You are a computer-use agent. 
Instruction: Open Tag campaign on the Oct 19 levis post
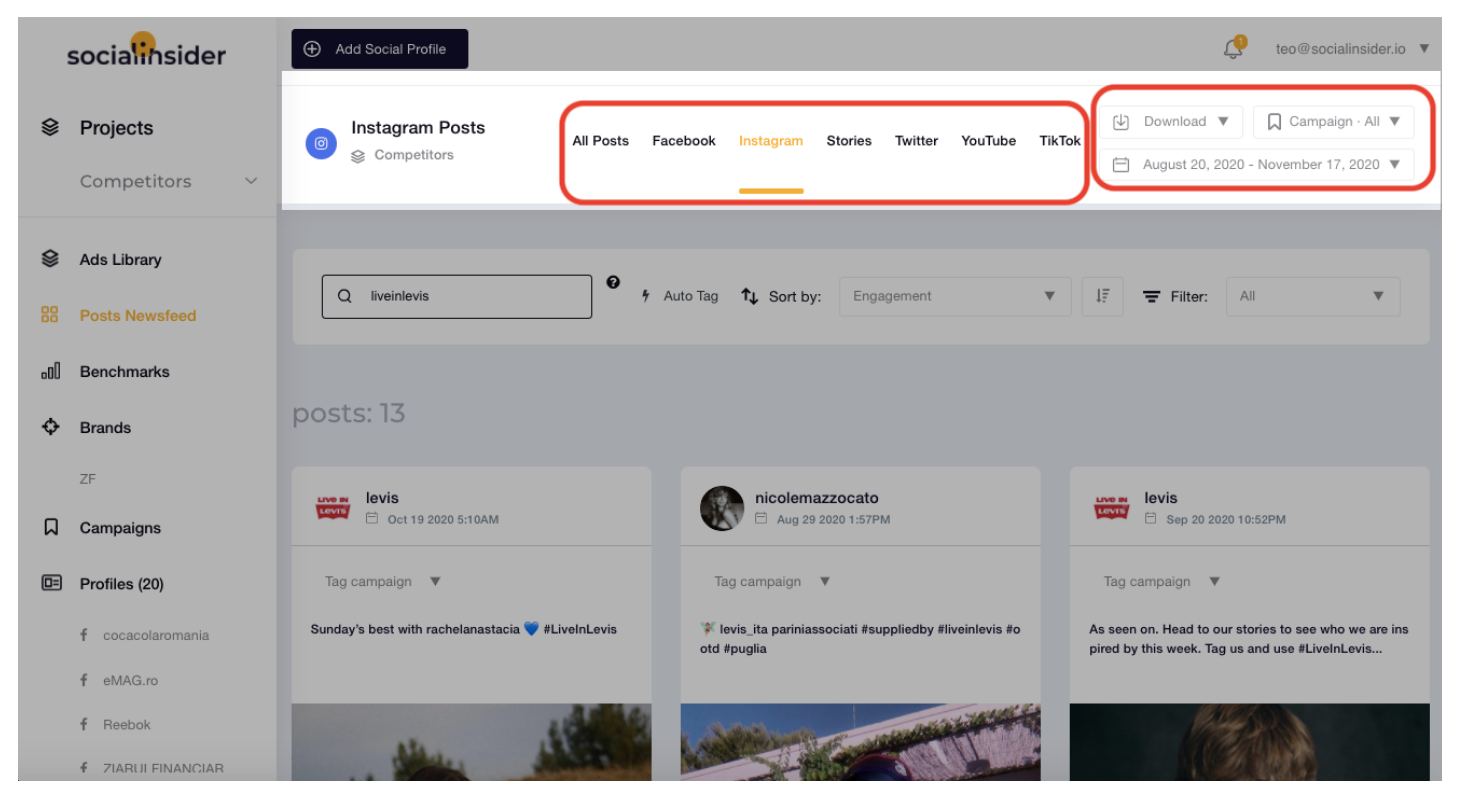(x=383, y=581)
